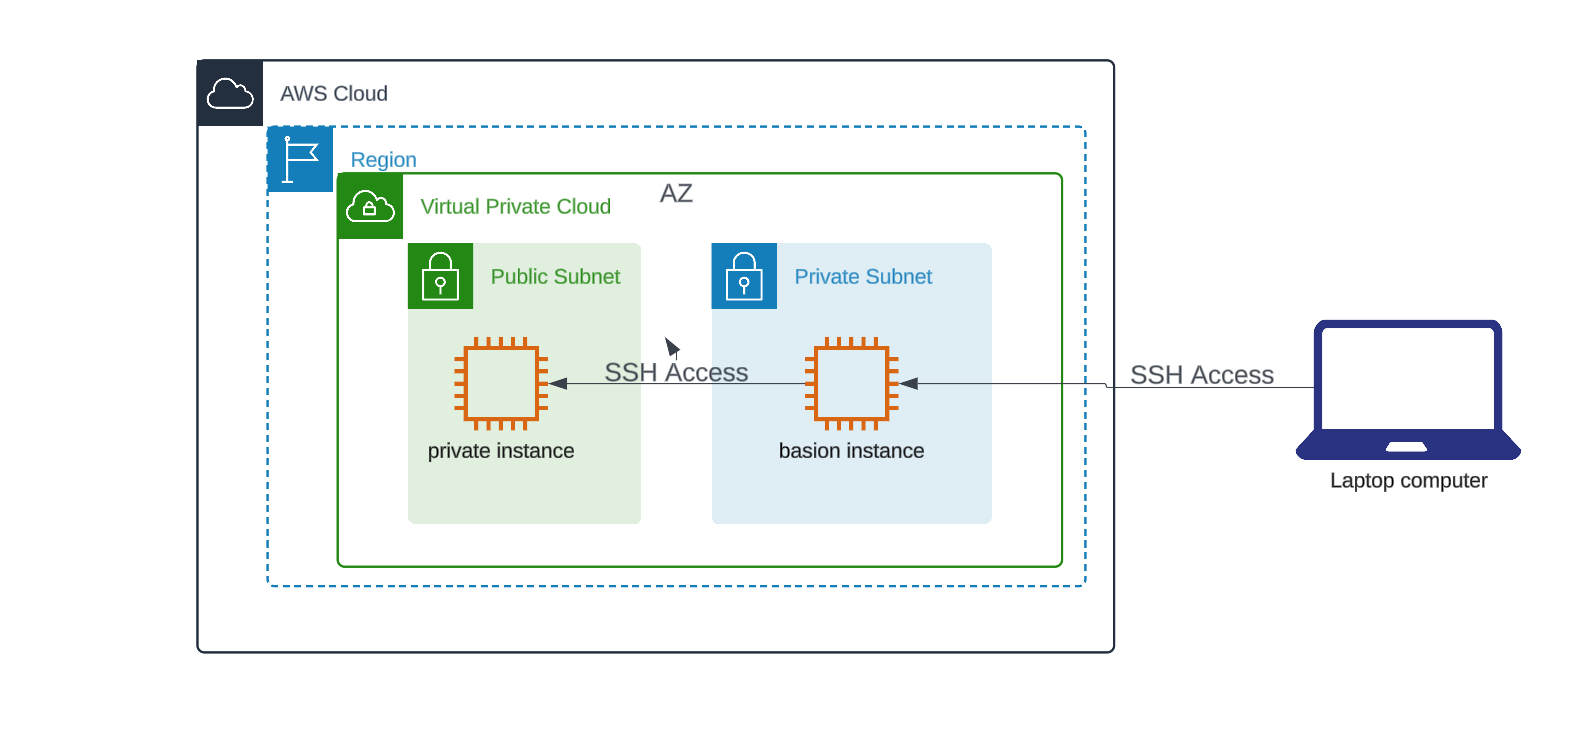Image resolution: width=1593 pixels, height=729 pixels.
Task: Select the Public Subnet lock icon
Action: click(440, 276)
